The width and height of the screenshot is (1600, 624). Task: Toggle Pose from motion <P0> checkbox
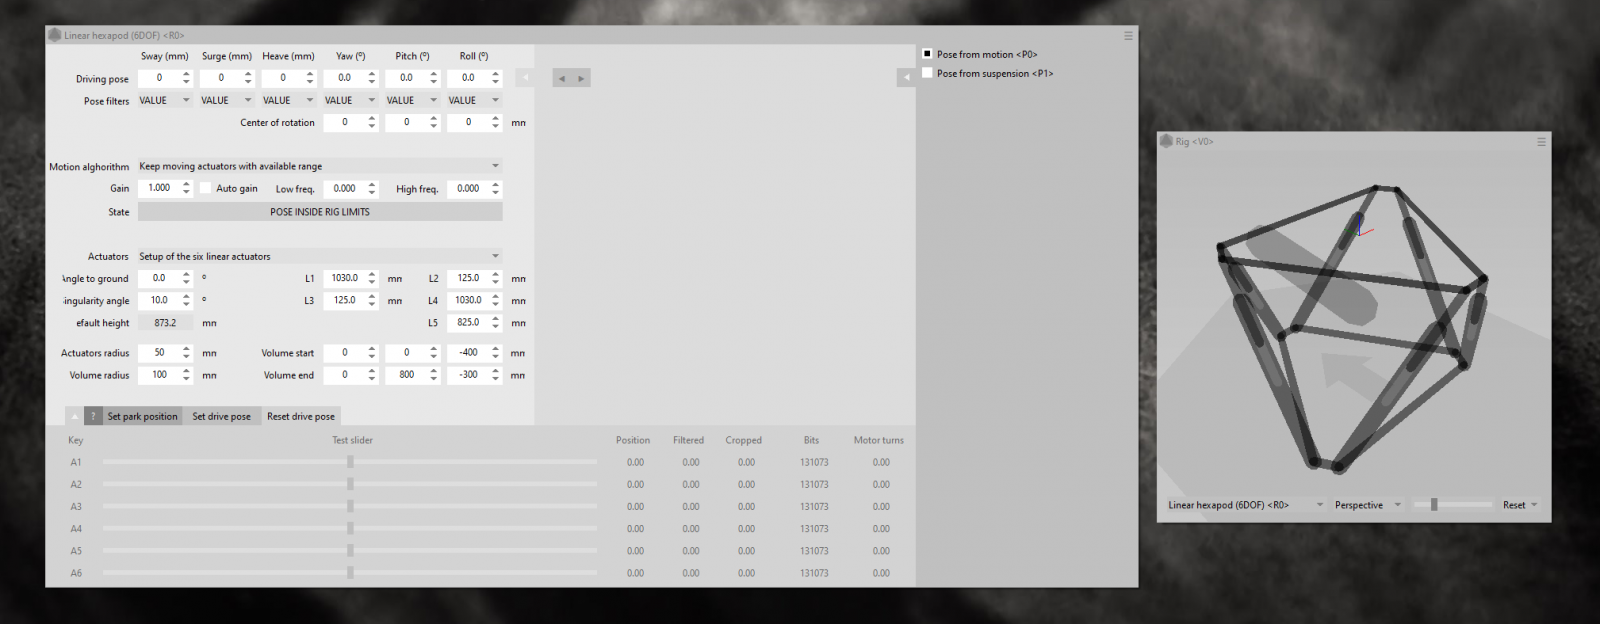click(927, 54)
